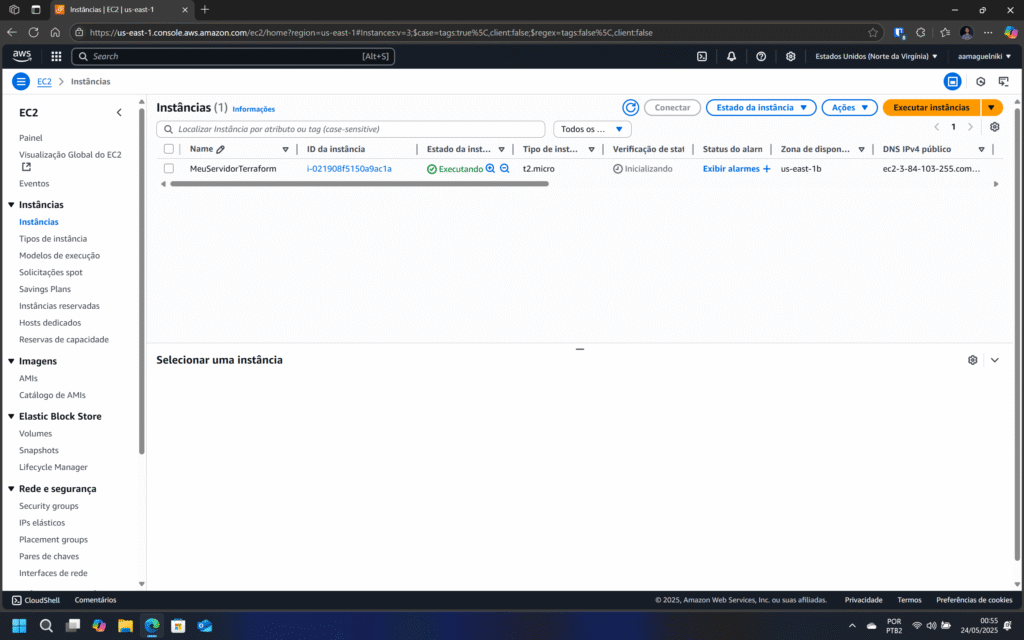The image size is (1024, 640).
Task: Click Exibir alarmes link
Action: click(x=731, y=168)
